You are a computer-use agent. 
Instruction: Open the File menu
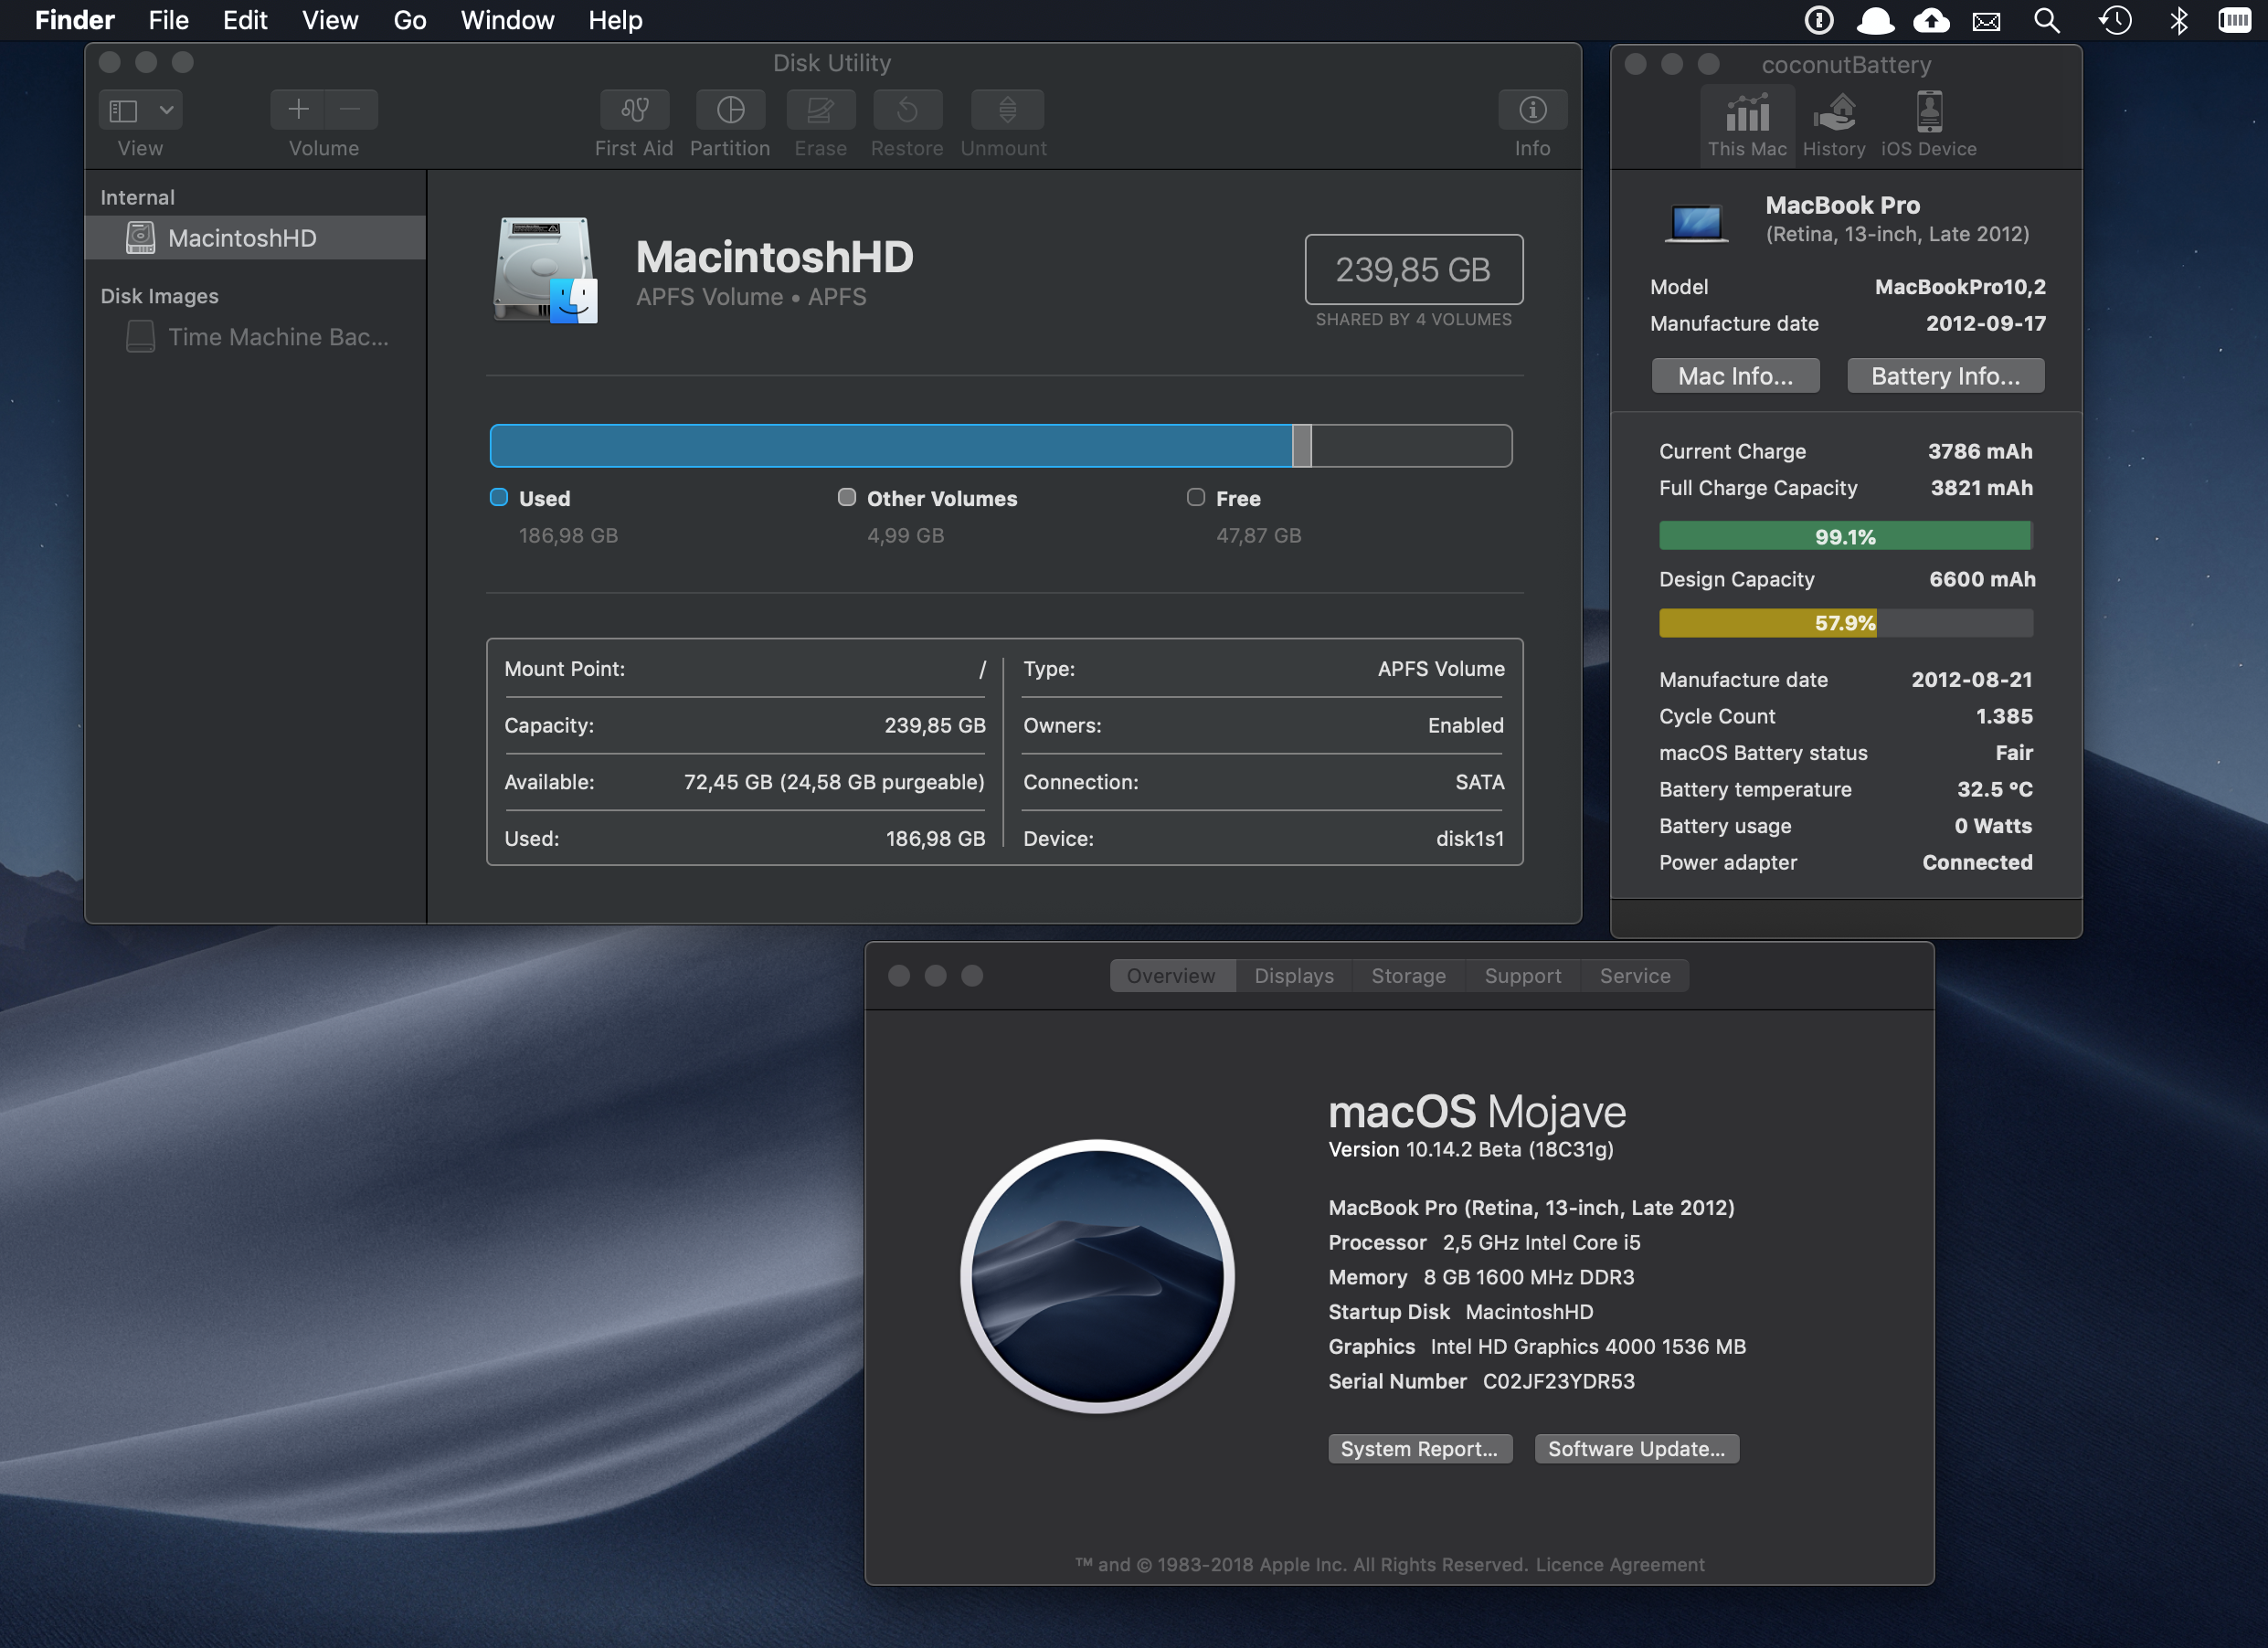pyautogui.click(x=168, y=20)
